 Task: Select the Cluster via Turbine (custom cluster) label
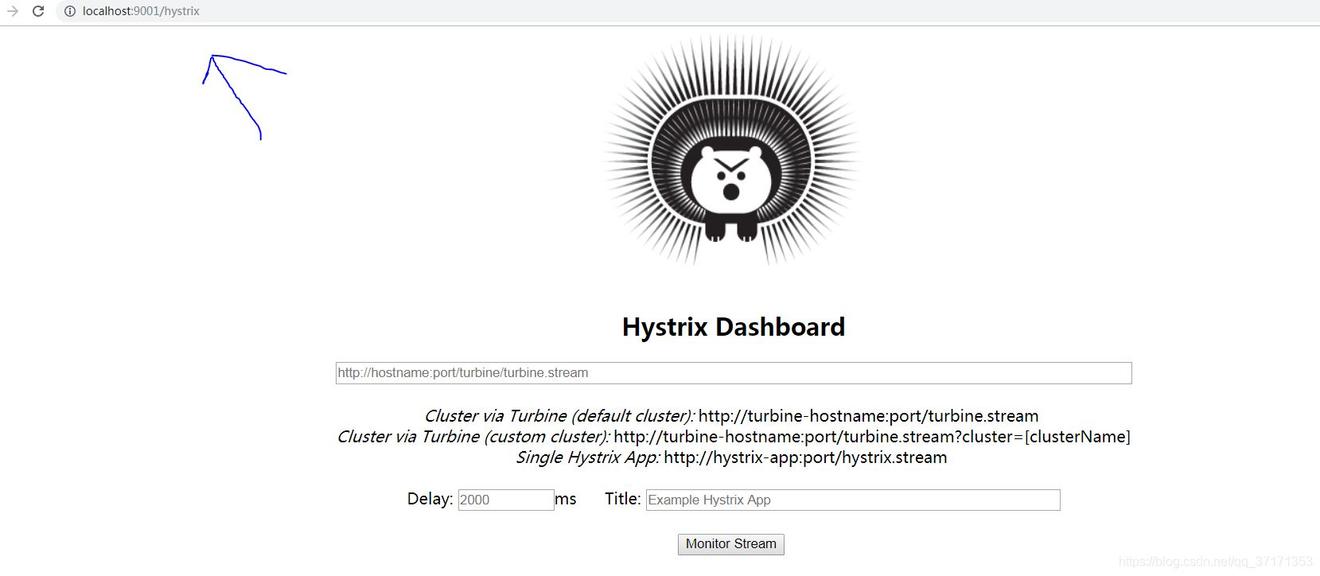click(473, 437)
